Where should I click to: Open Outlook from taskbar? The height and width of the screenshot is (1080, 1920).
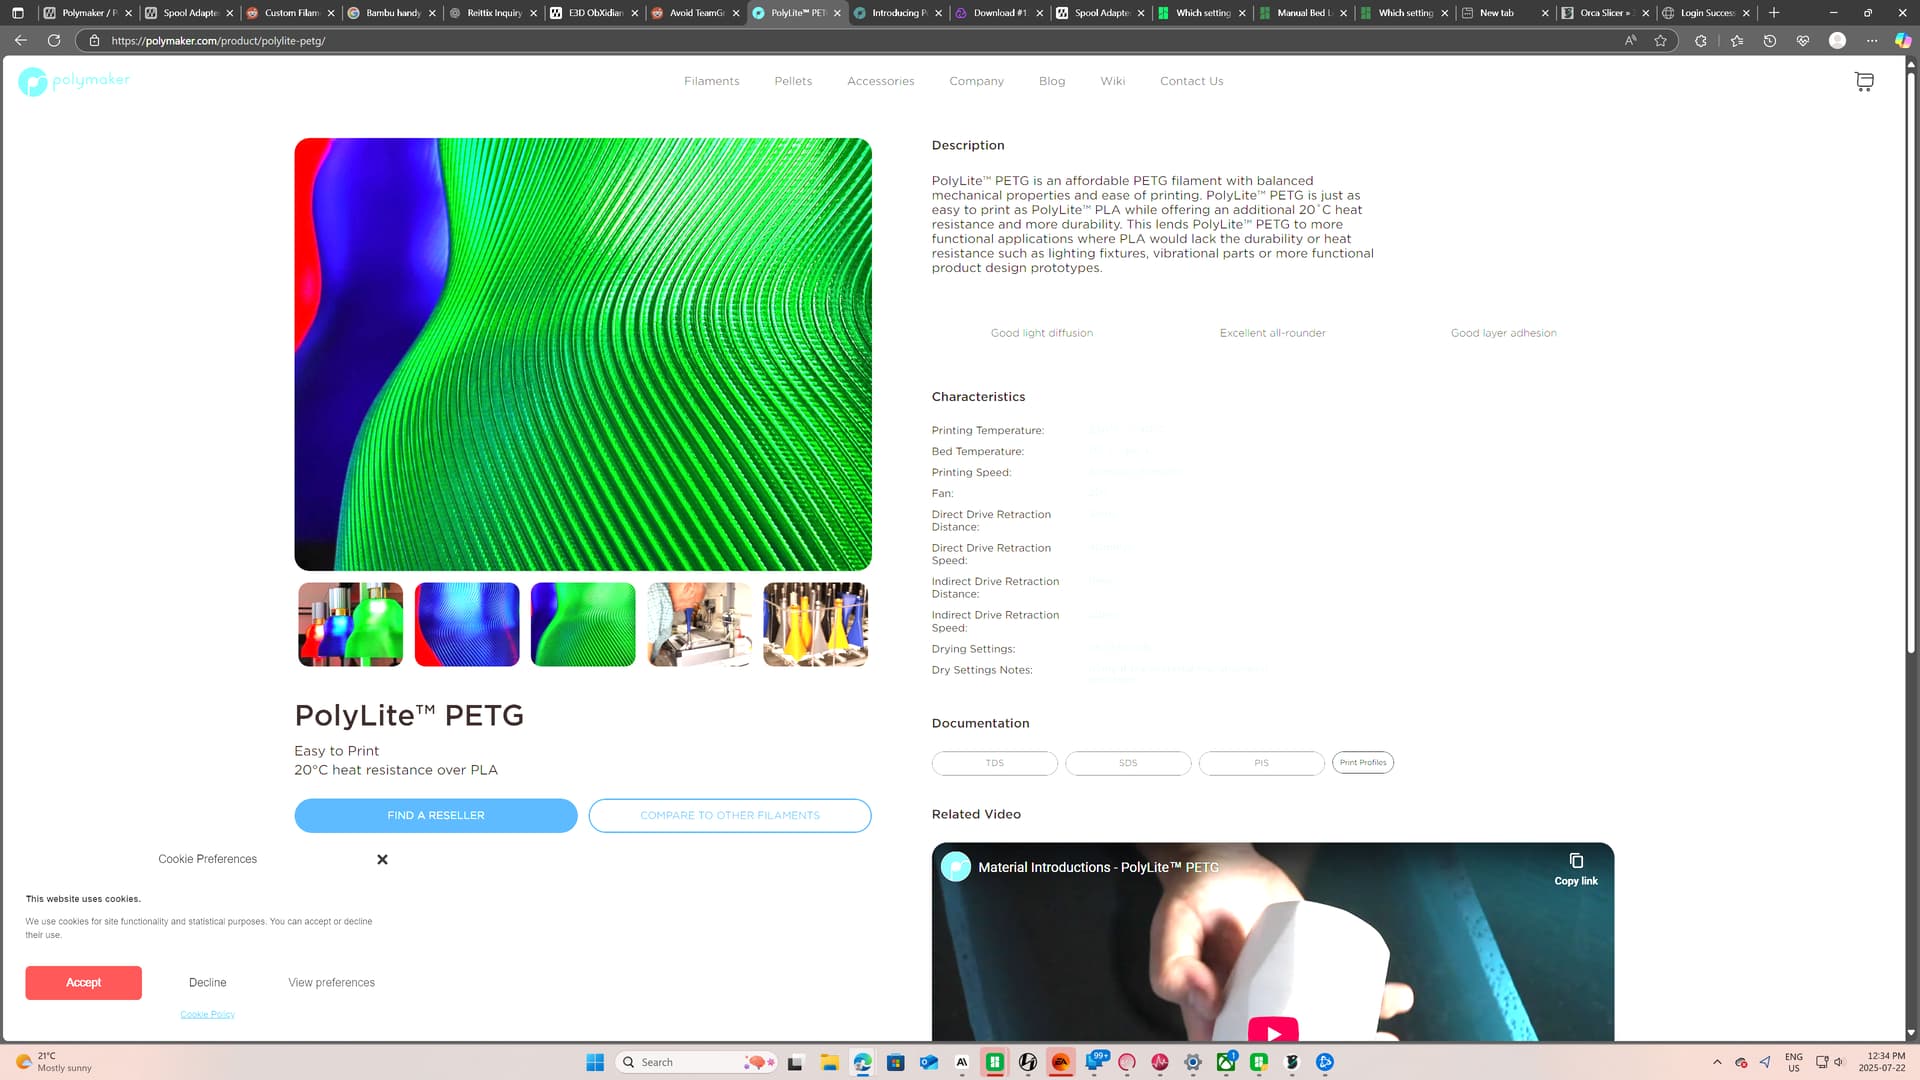pyautogui.click(x=929, y=1062)
